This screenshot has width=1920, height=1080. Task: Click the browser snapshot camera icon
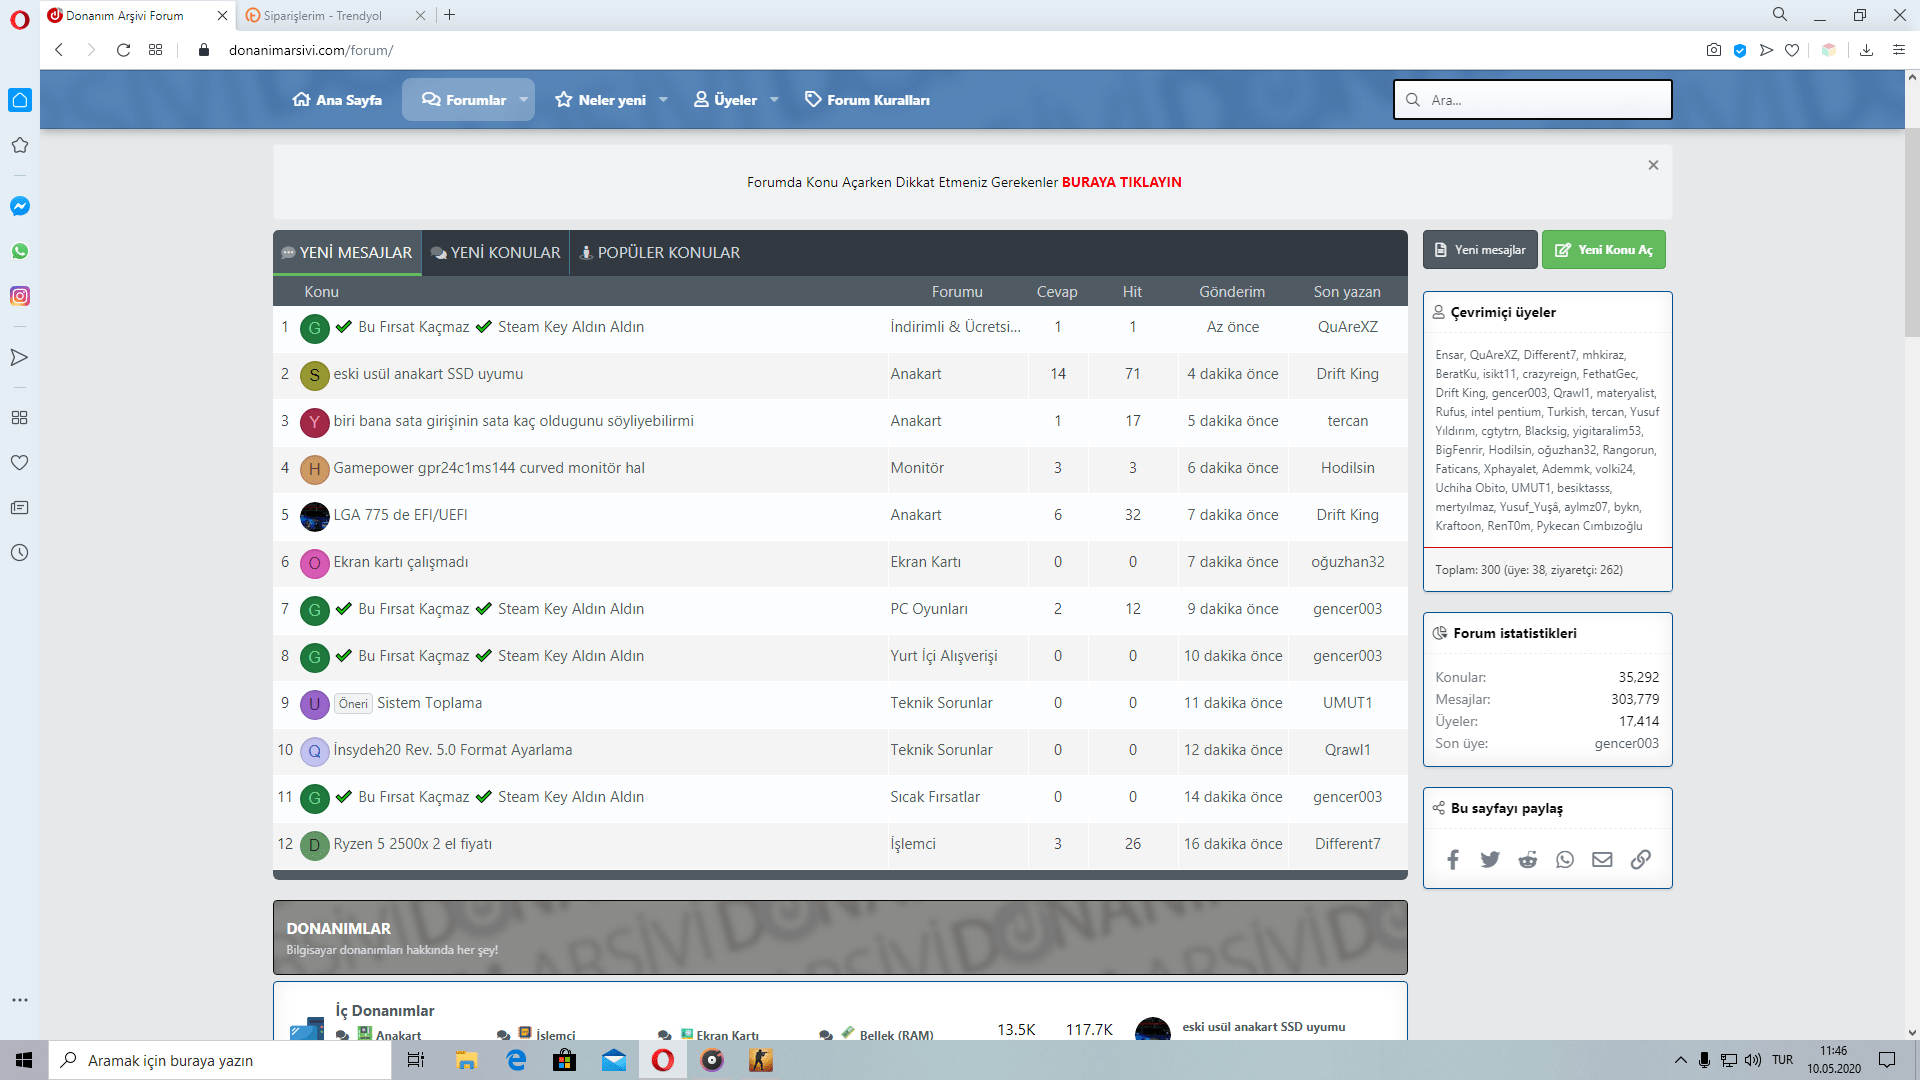(1713, 50)
